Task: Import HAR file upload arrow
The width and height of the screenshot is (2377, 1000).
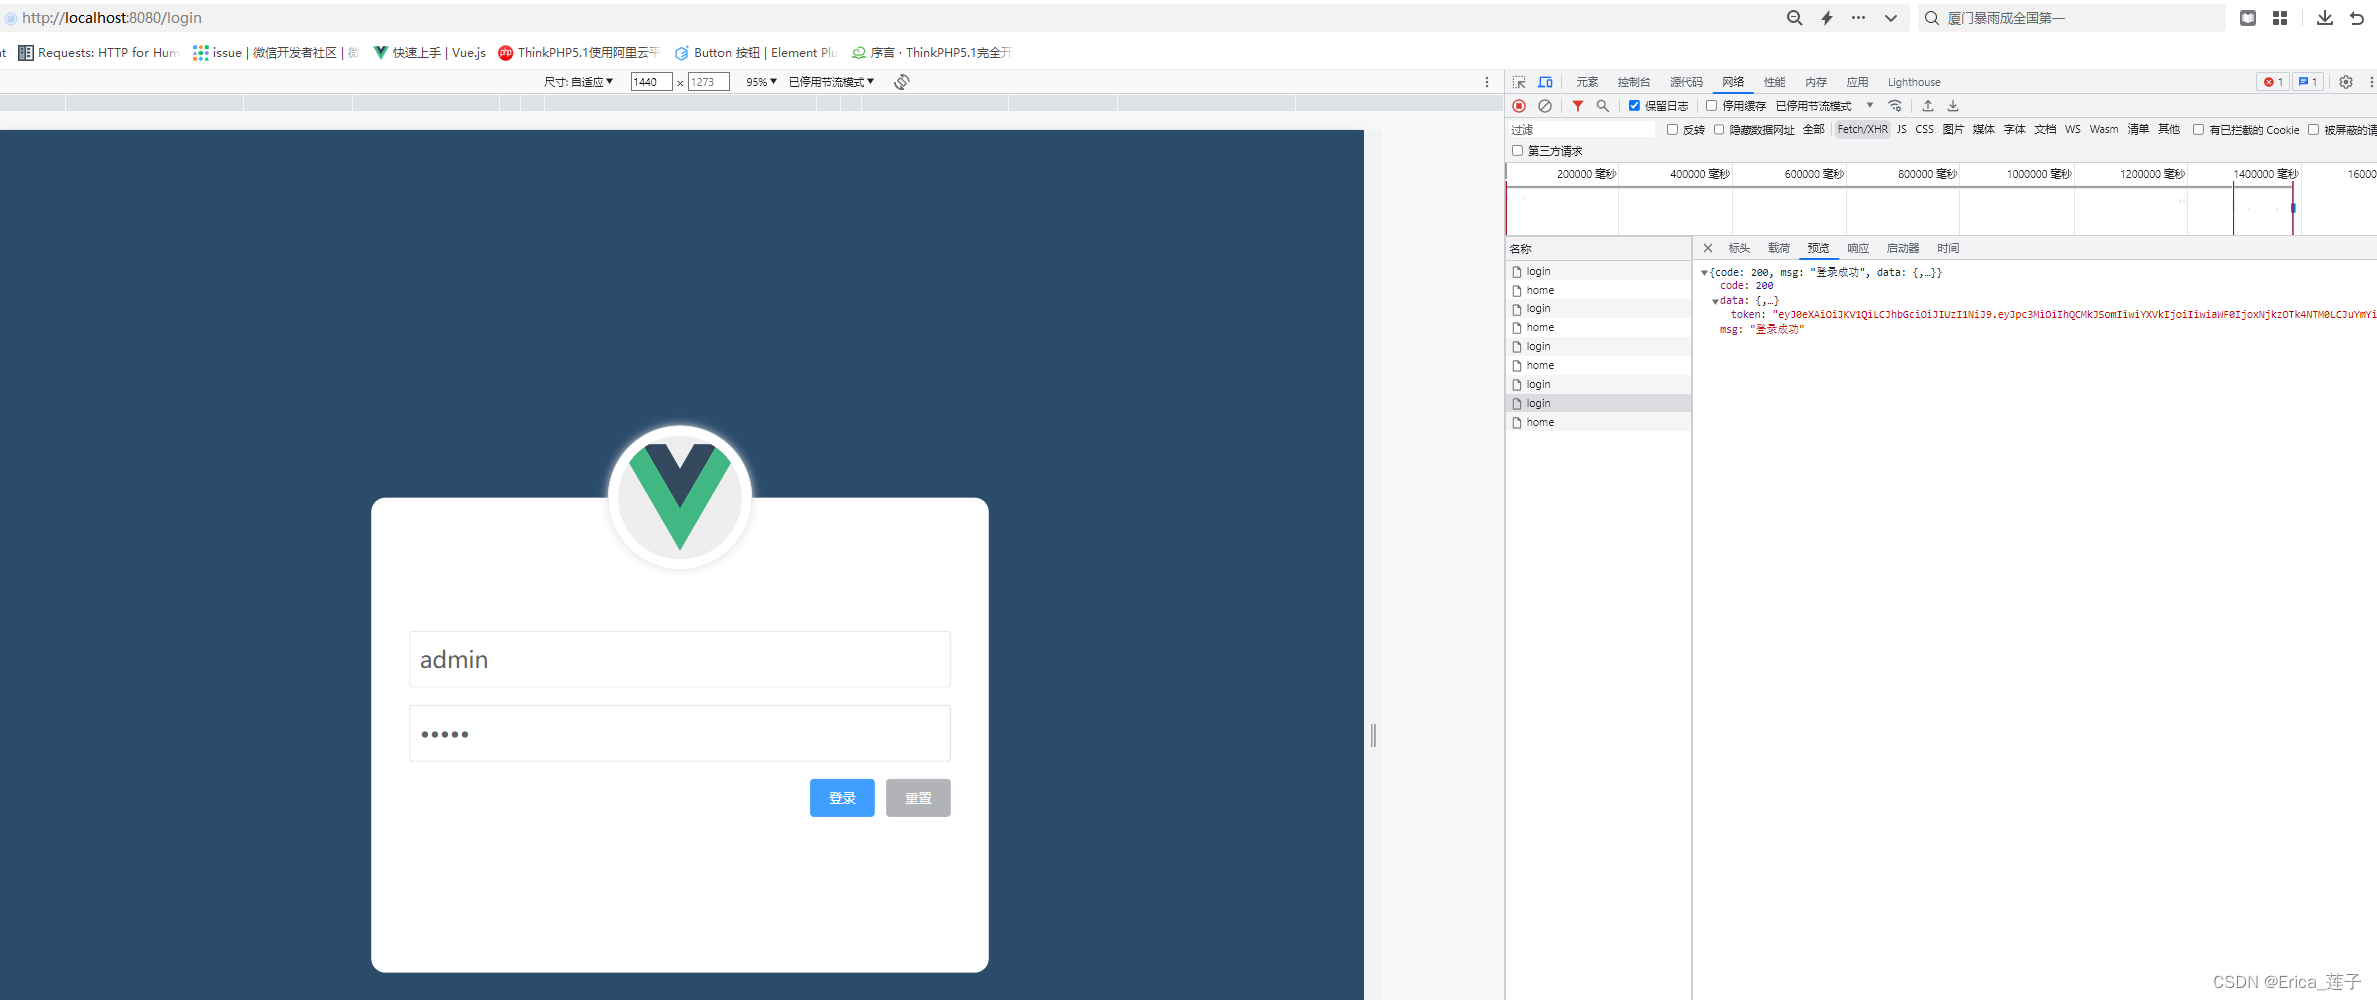Action: pos(1928,106)
